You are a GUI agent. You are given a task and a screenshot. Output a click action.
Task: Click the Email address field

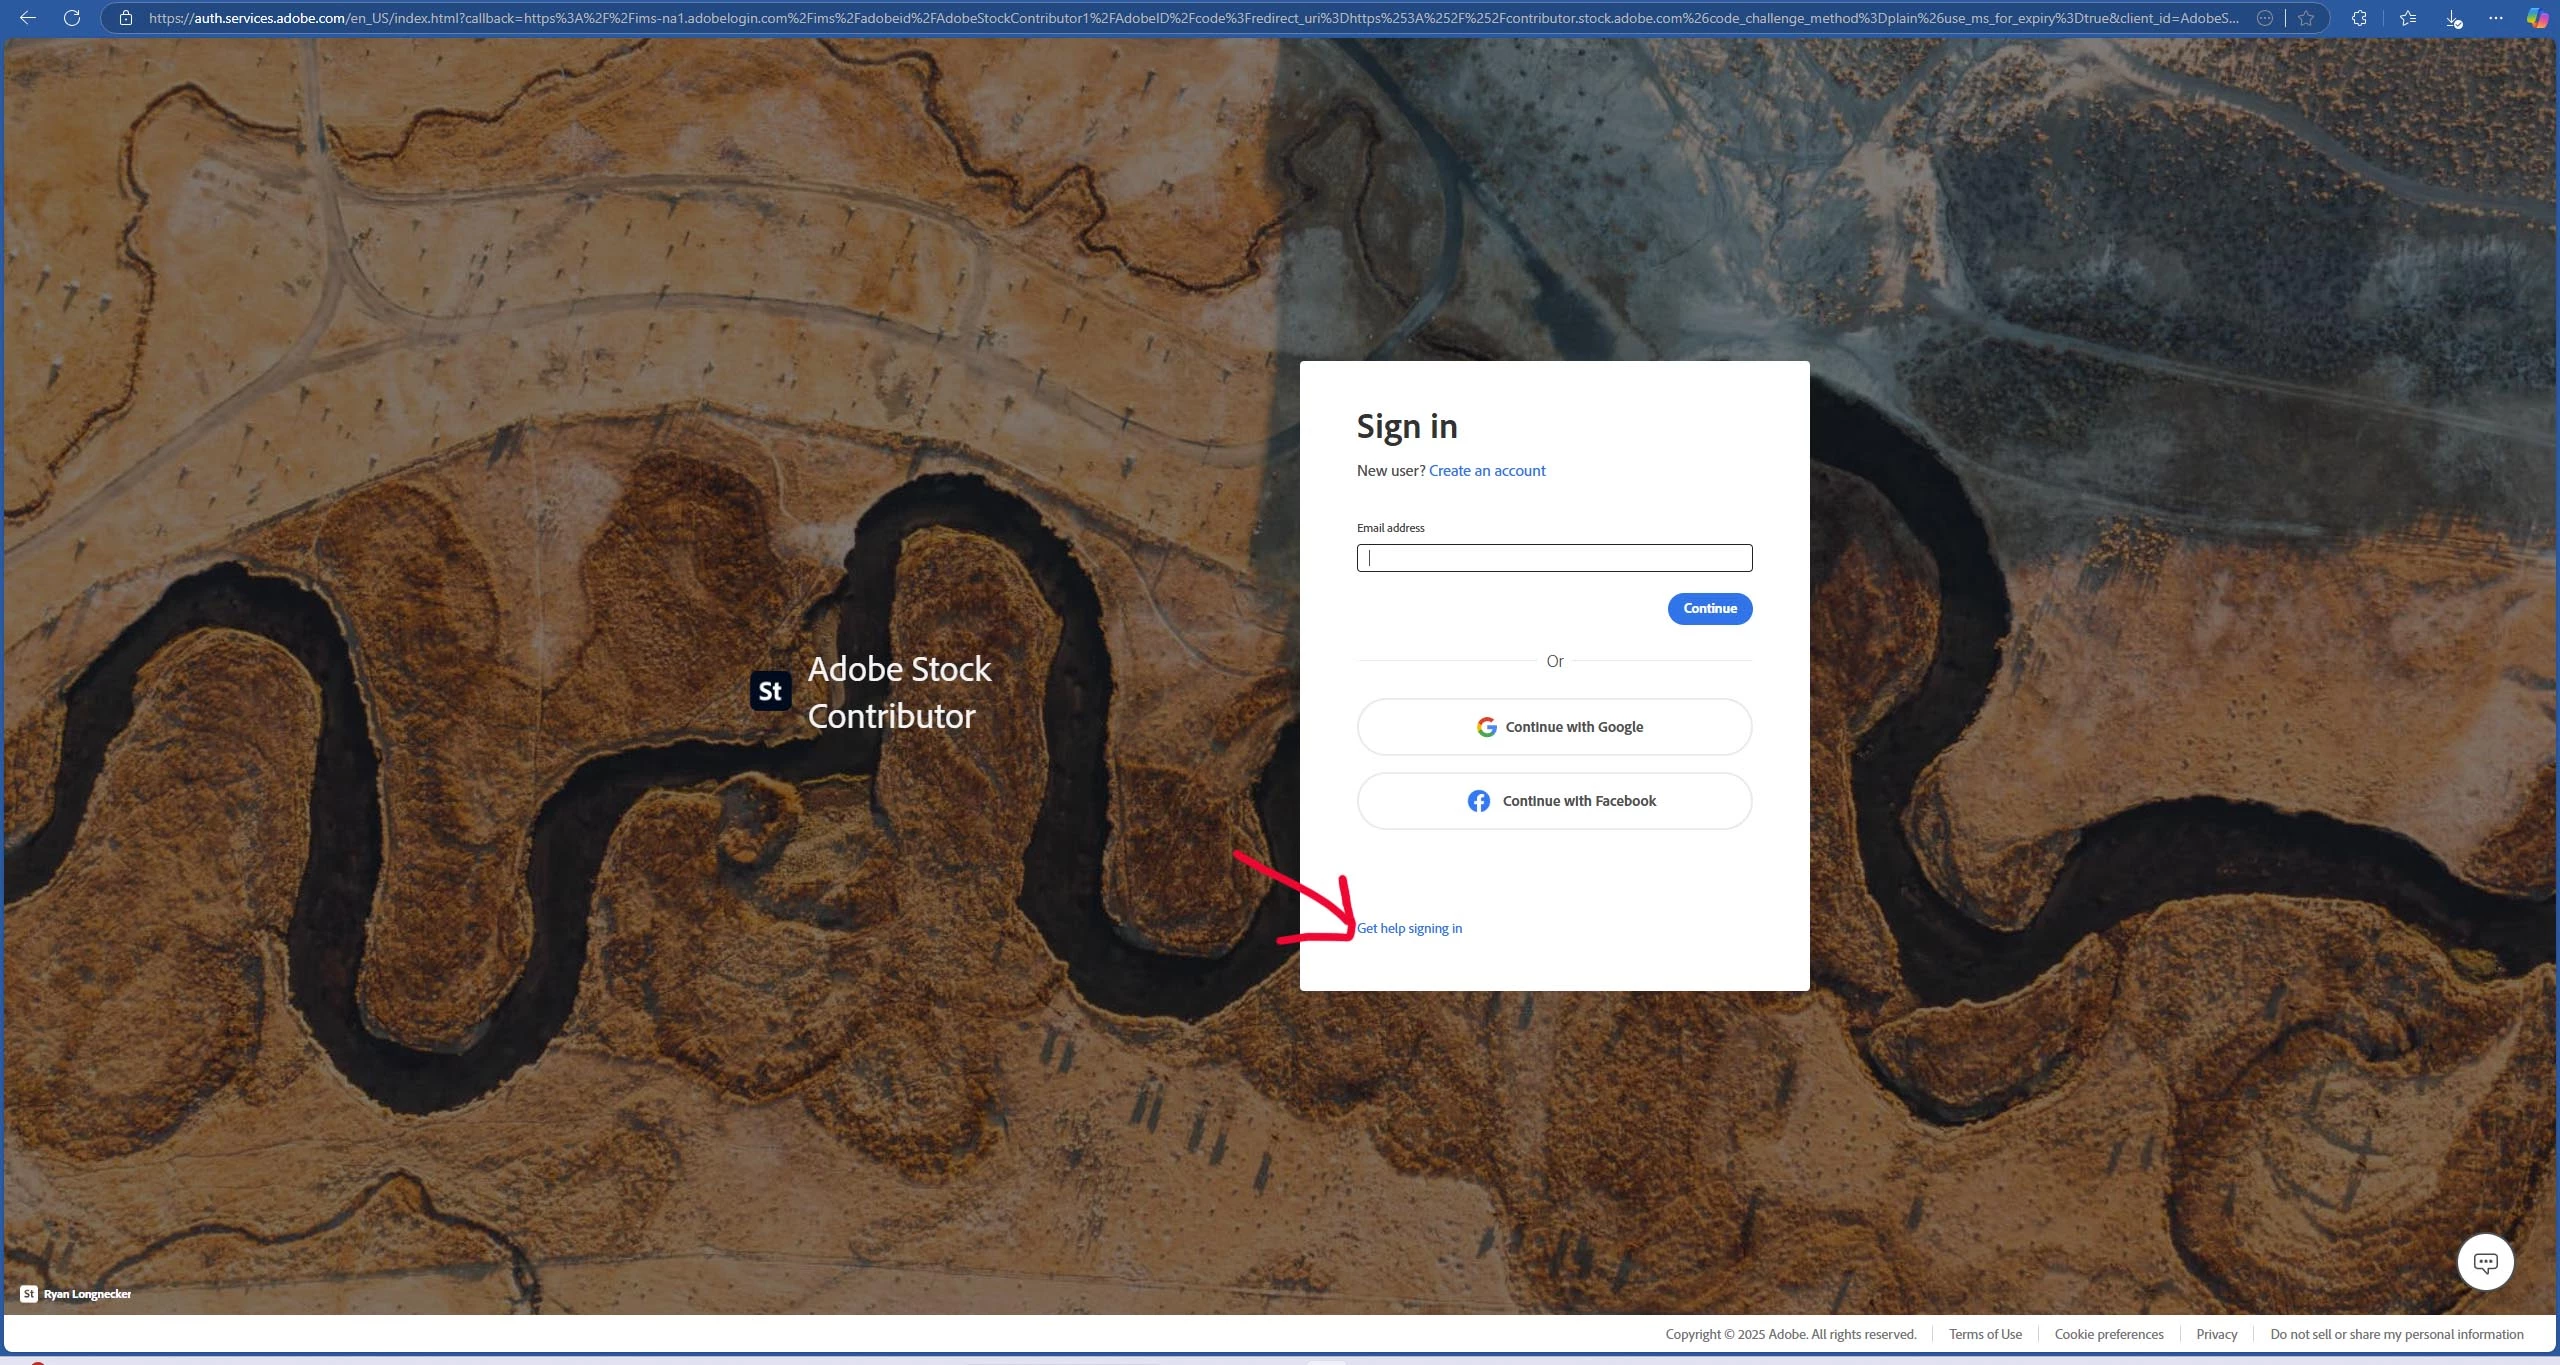(x=1554, y=558)
